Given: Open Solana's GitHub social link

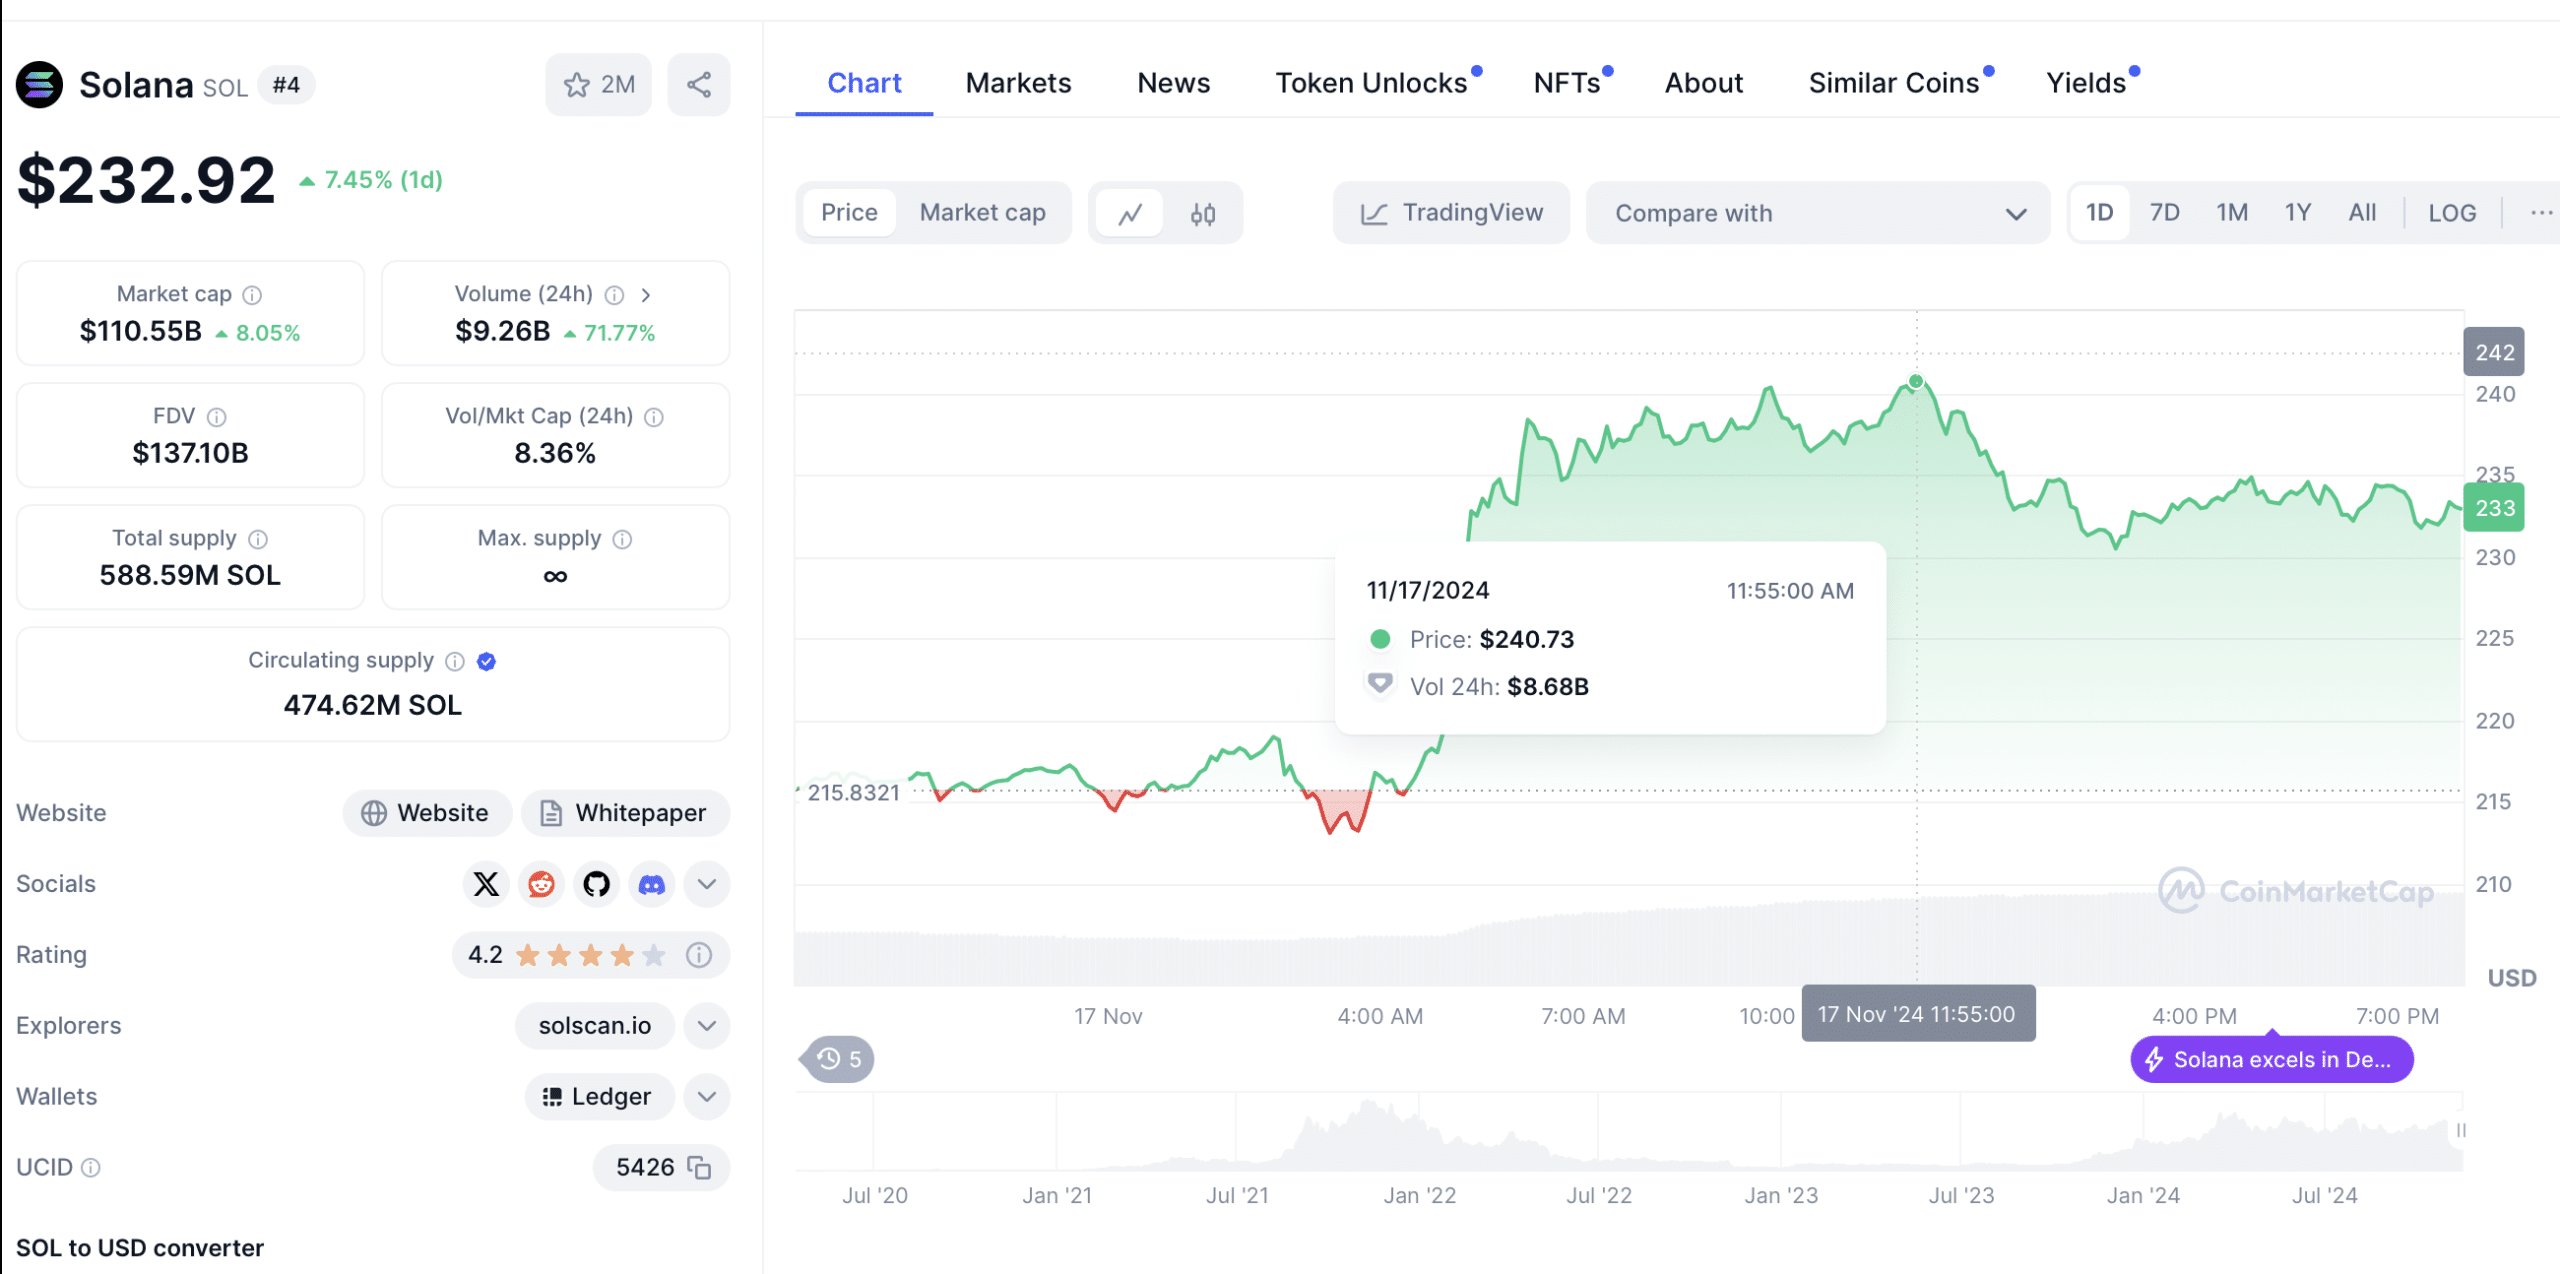Looking at the screenshot, I should pos(596,884).
